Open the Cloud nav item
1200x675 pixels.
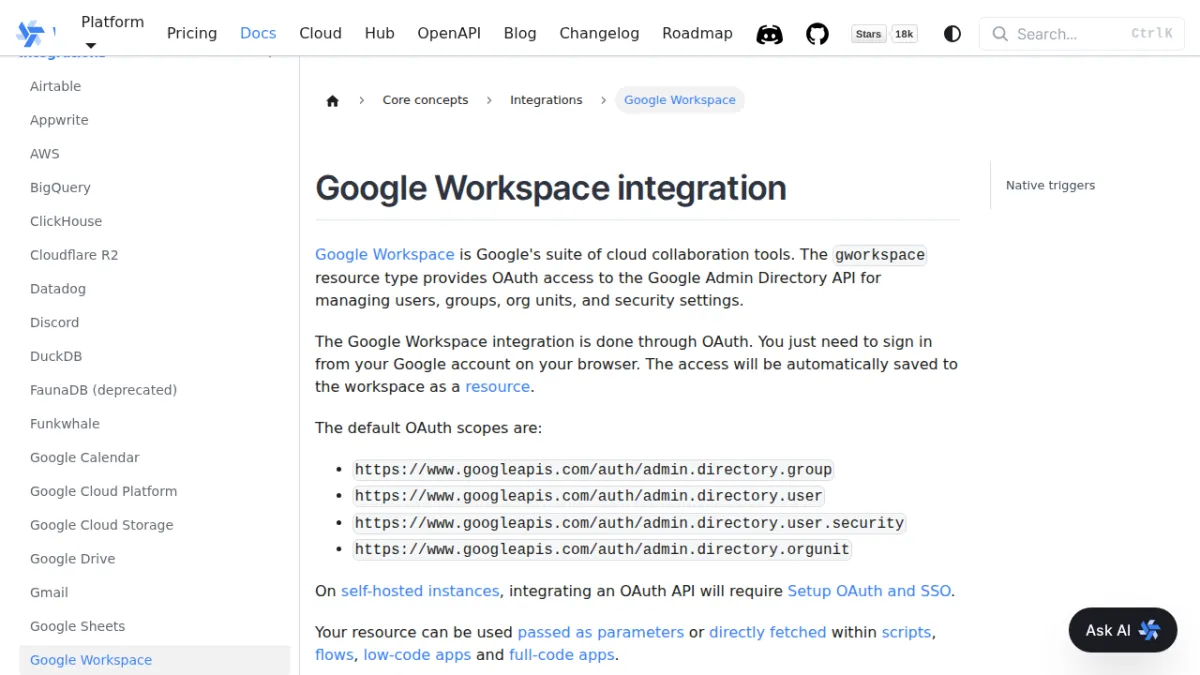click(x=320, y=33)
